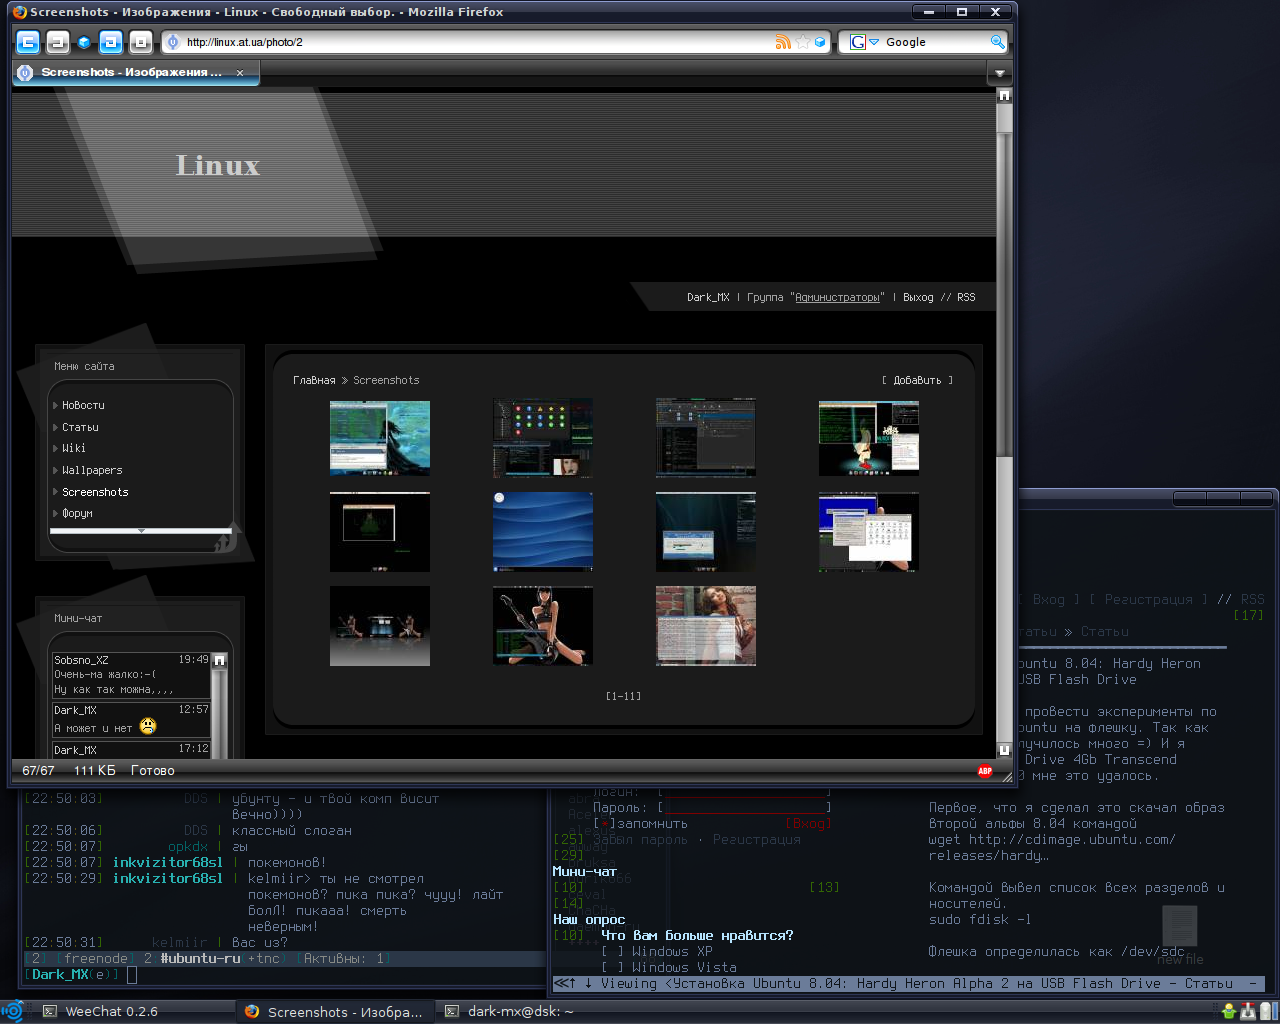Toggle the 'запомнить' checkbox in the terminal login form
This screenshot has width=1280, height=1024.
coord(604,824)
